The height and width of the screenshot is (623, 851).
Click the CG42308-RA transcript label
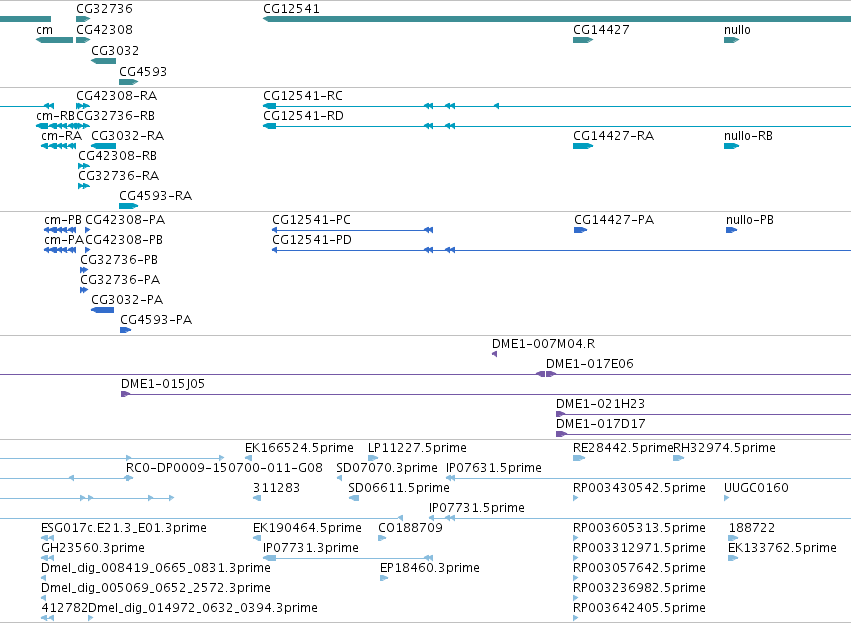click(x=117, y=96)
